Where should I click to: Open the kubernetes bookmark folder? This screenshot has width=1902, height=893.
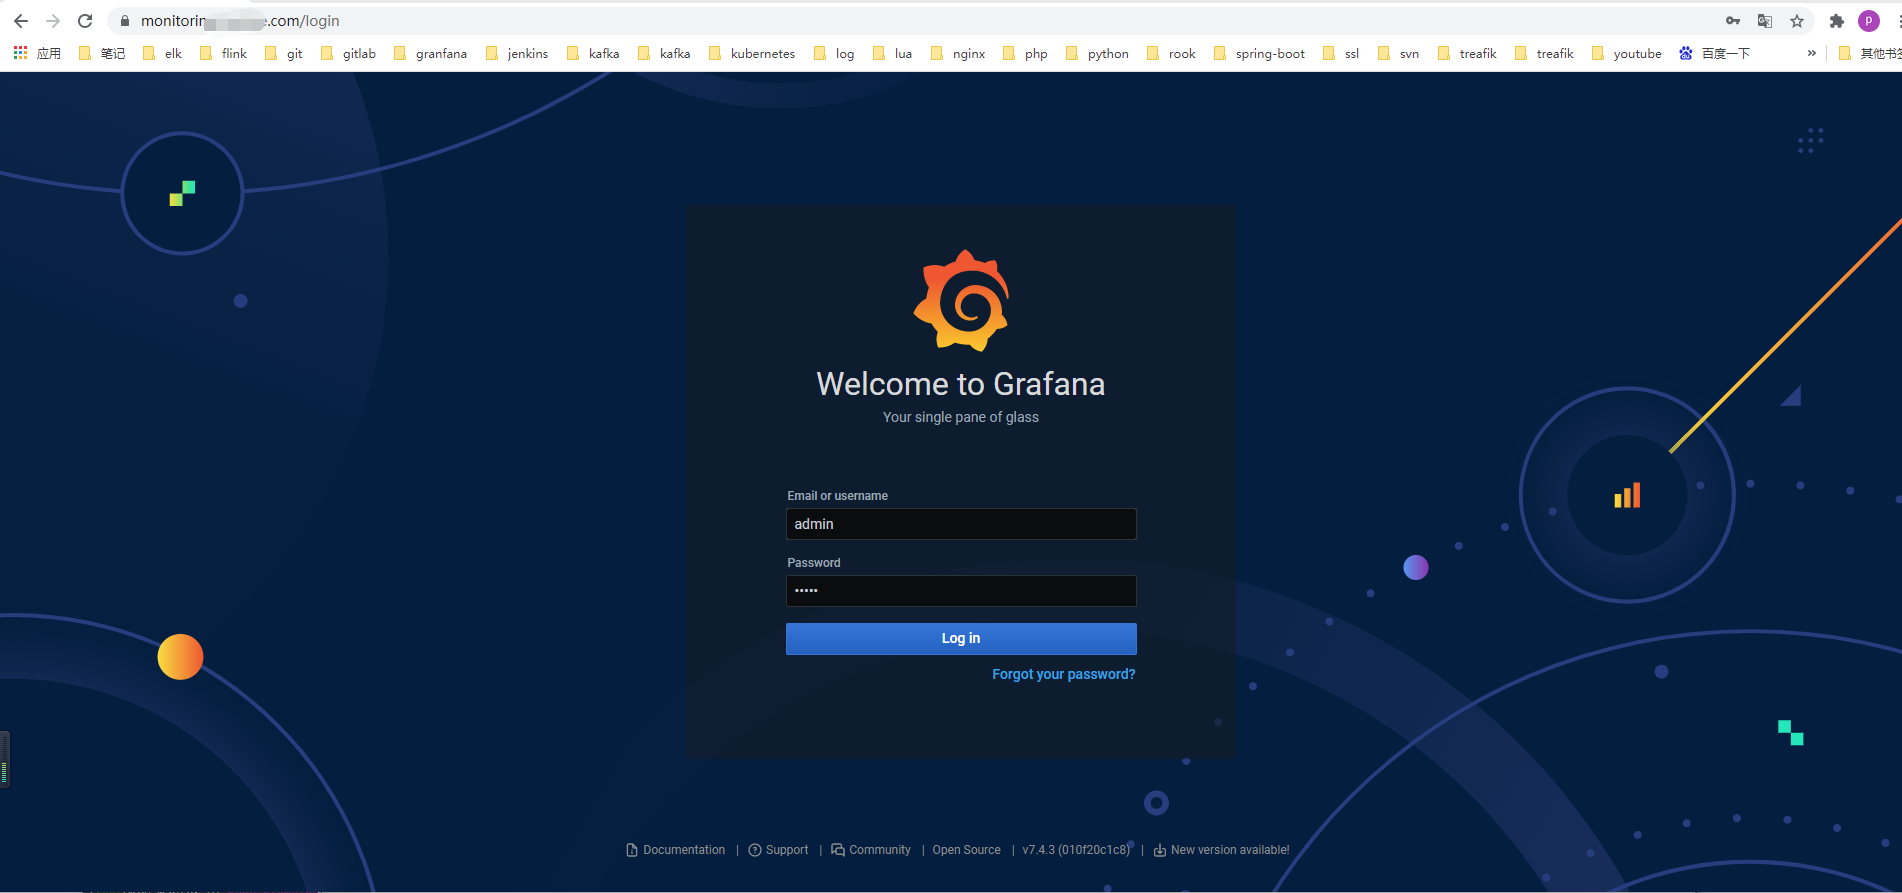coord(752,53)
